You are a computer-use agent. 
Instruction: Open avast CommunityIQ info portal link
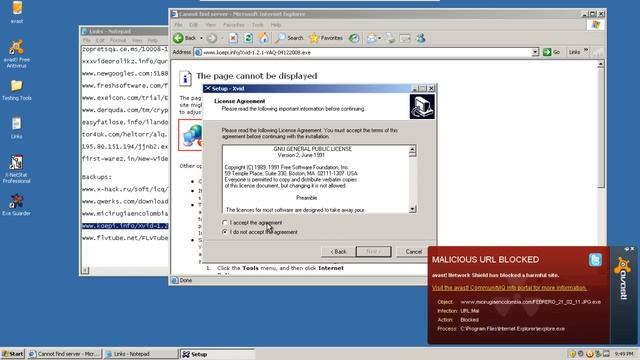click(509, 288)
